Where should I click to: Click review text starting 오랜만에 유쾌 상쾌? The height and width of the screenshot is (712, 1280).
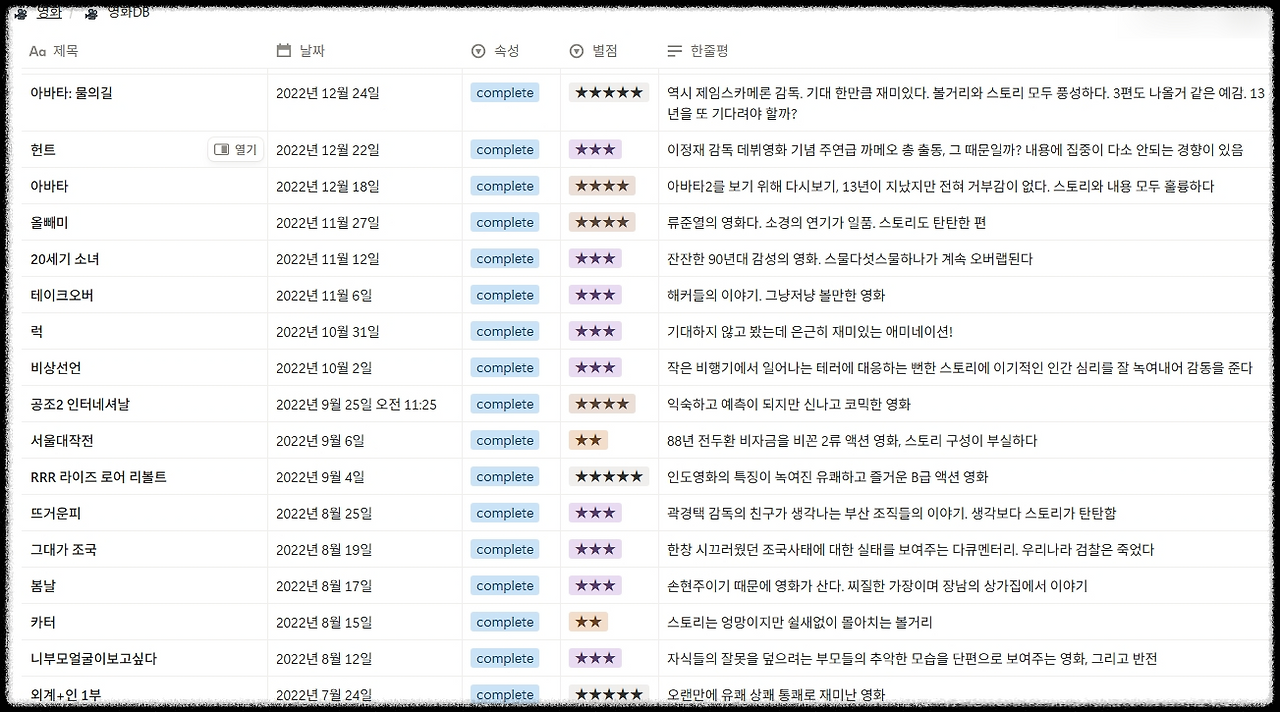tap(776, 695)
